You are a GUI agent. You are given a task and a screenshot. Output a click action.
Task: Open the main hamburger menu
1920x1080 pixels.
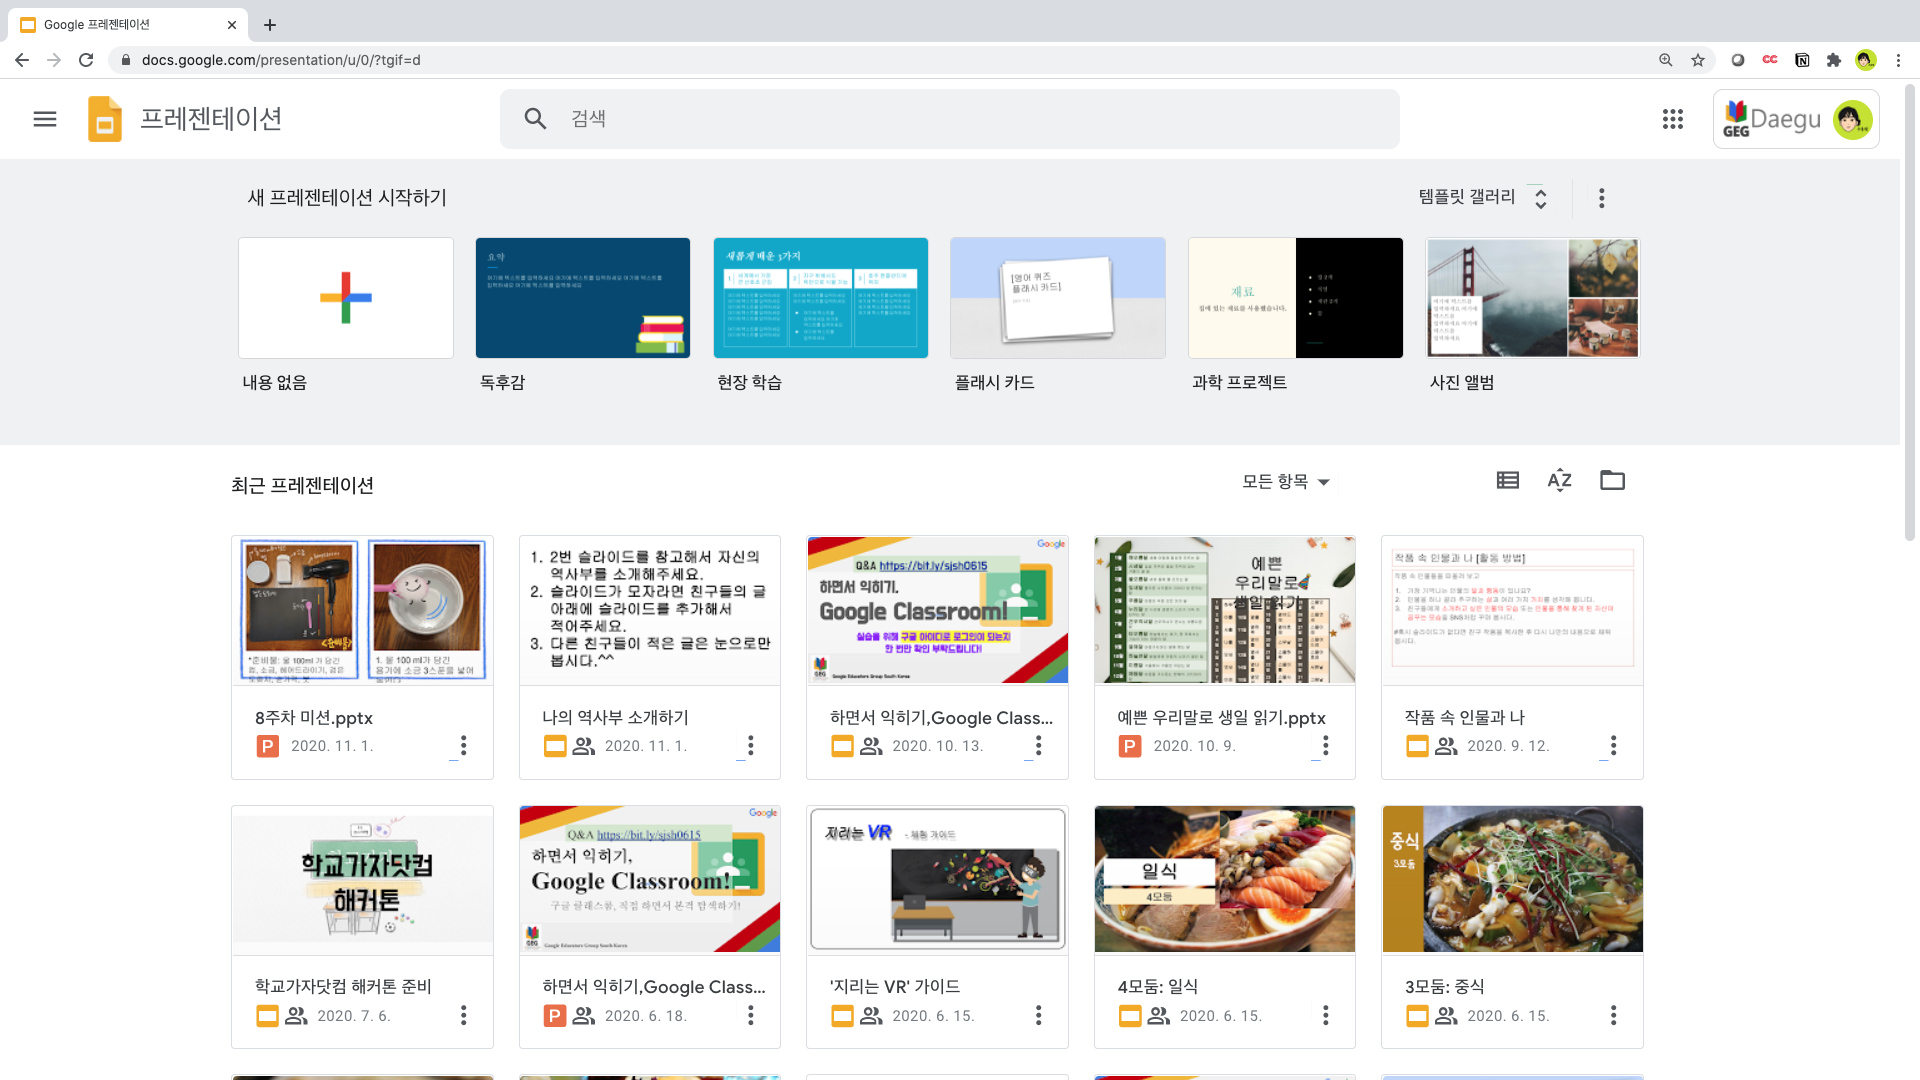tap(45, 119)
